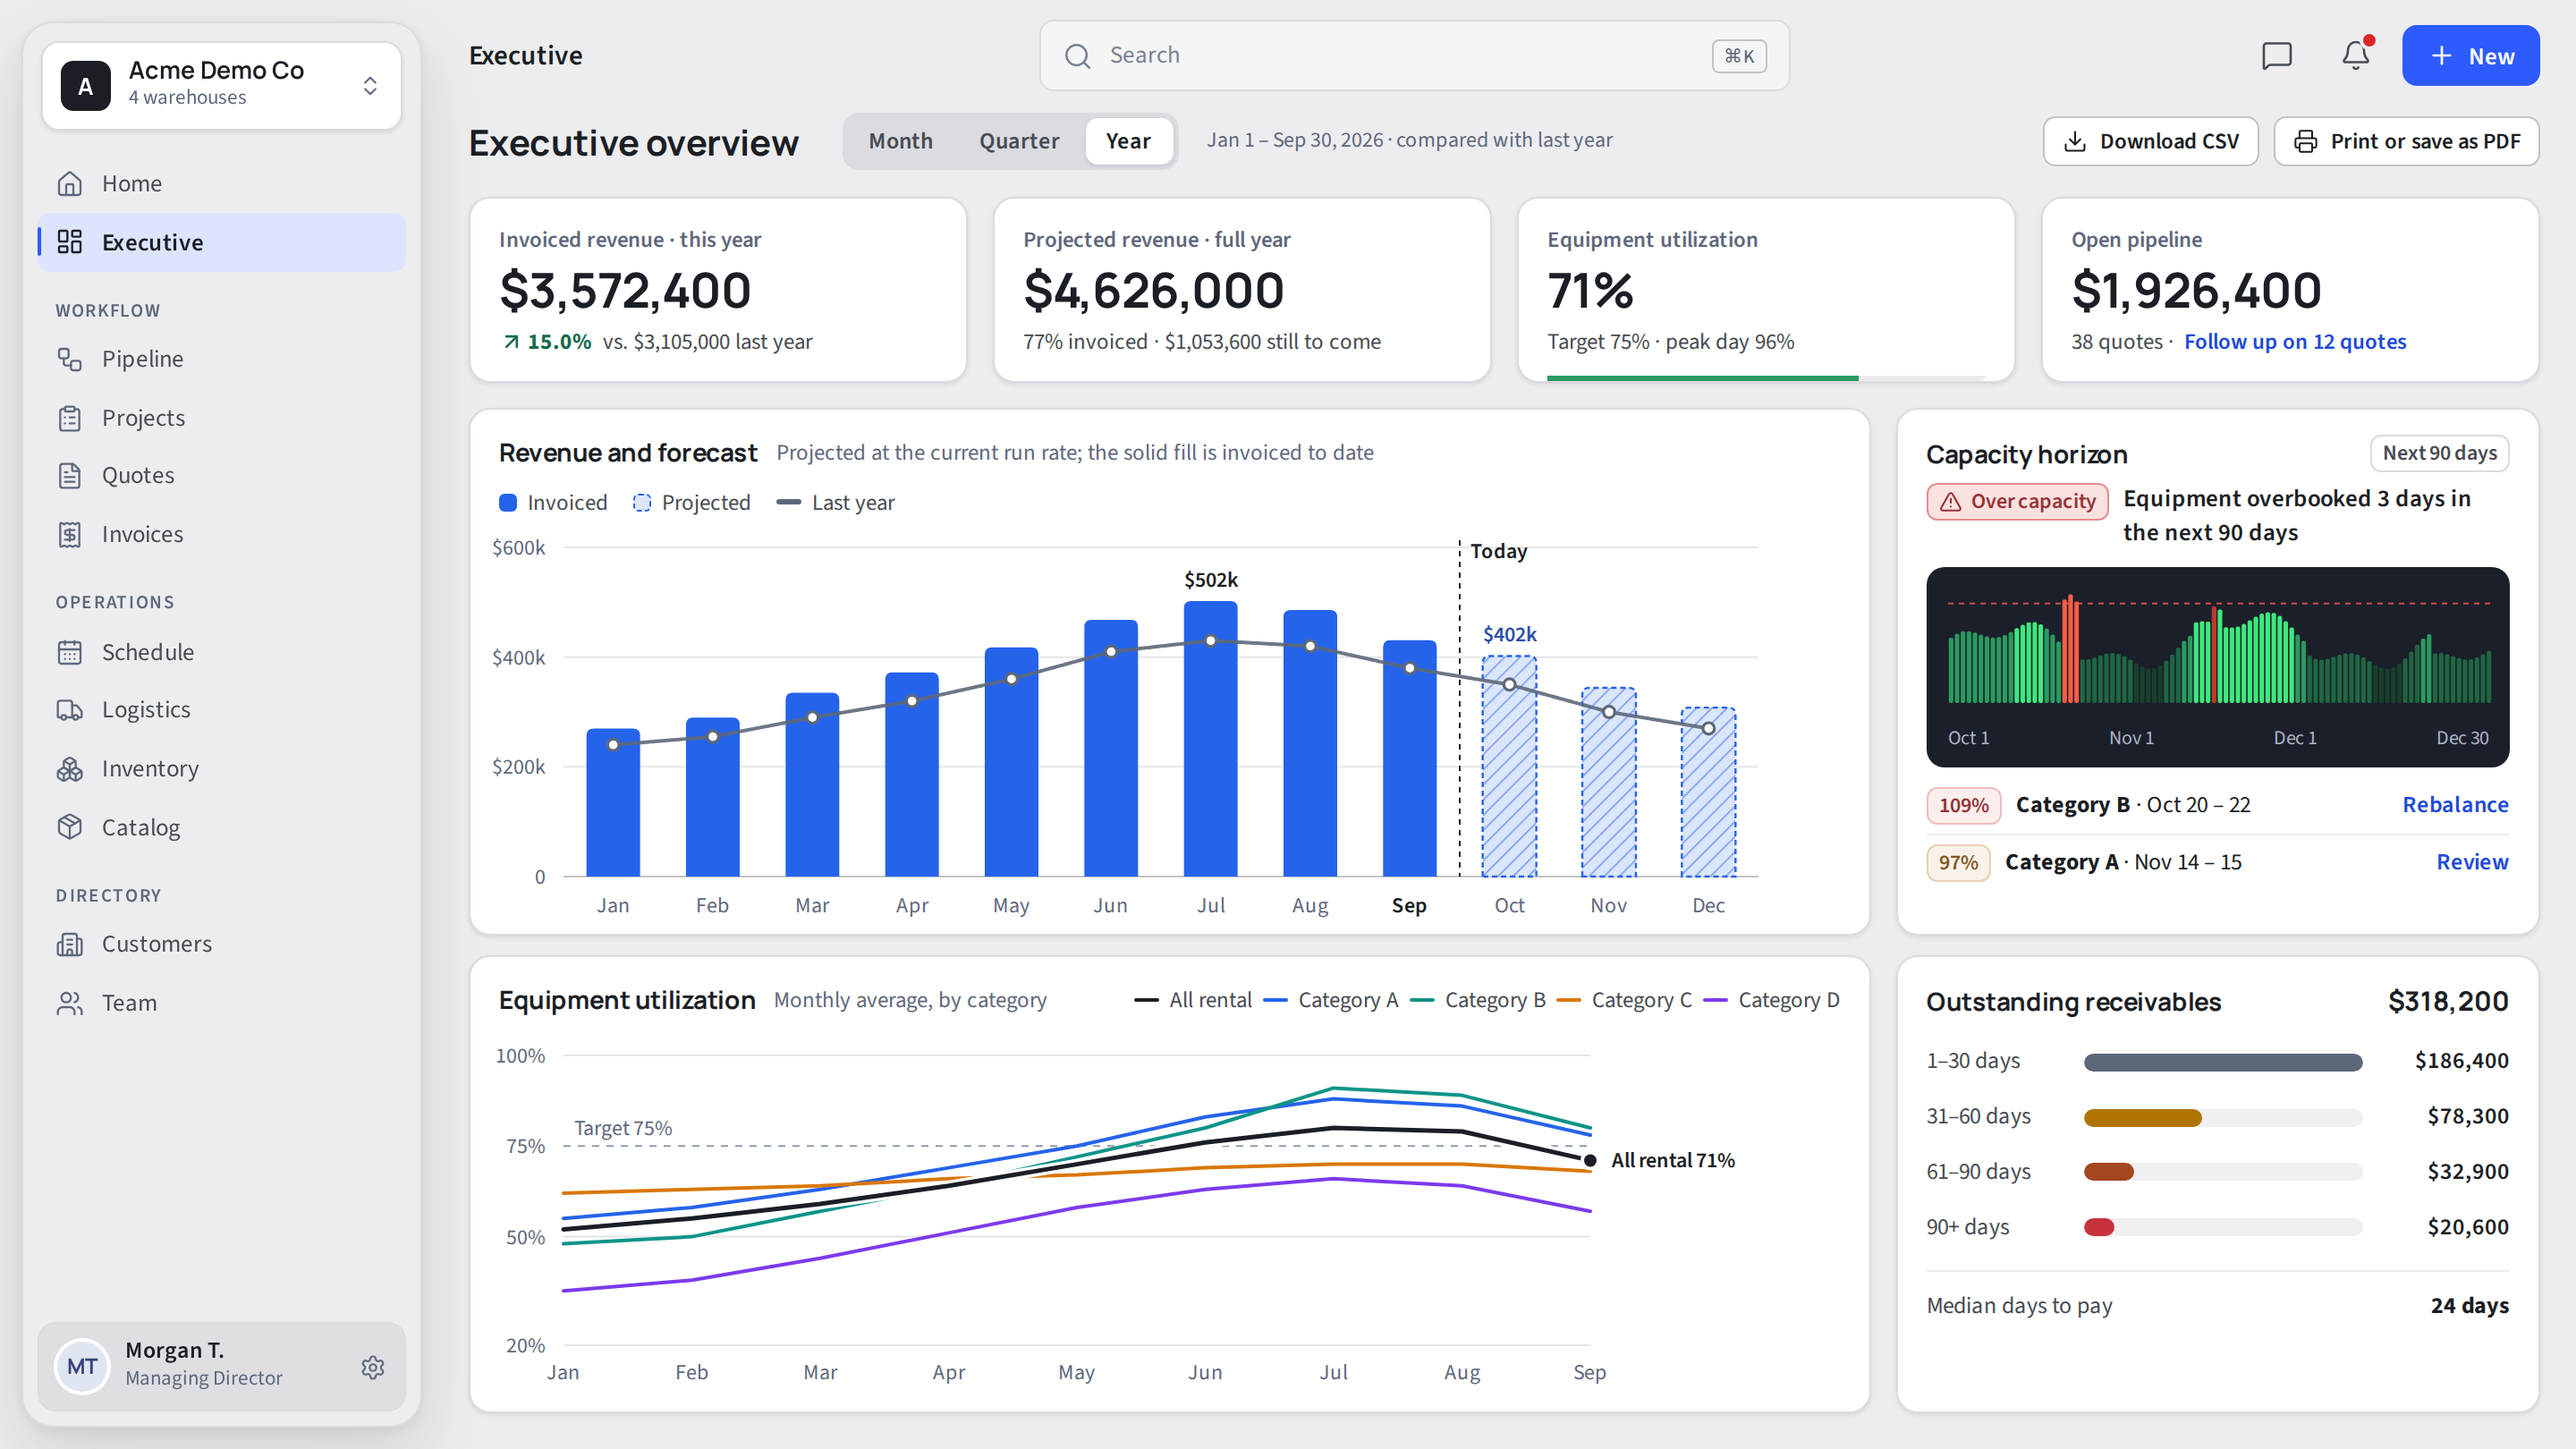Open the notifications bell

coord(2355,56)
